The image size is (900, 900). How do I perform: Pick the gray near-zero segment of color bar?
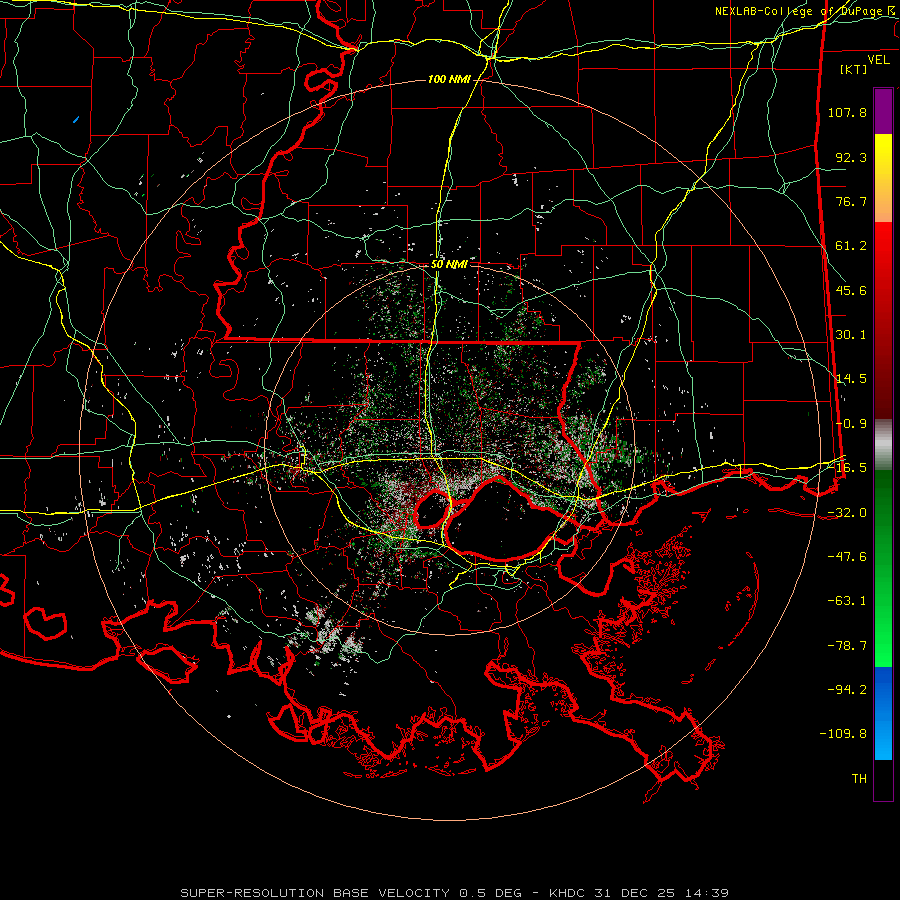coord(883,445)
